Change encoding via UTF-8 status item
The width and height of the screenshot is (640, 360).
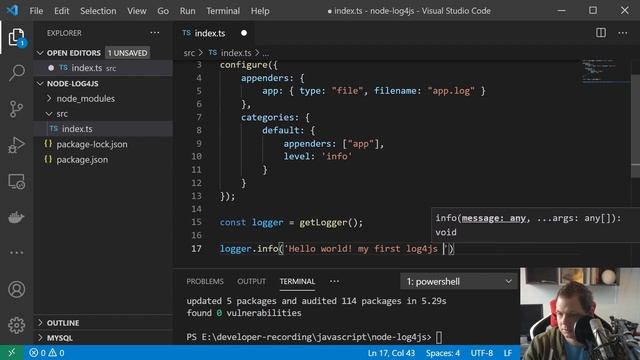coord(482,353)
